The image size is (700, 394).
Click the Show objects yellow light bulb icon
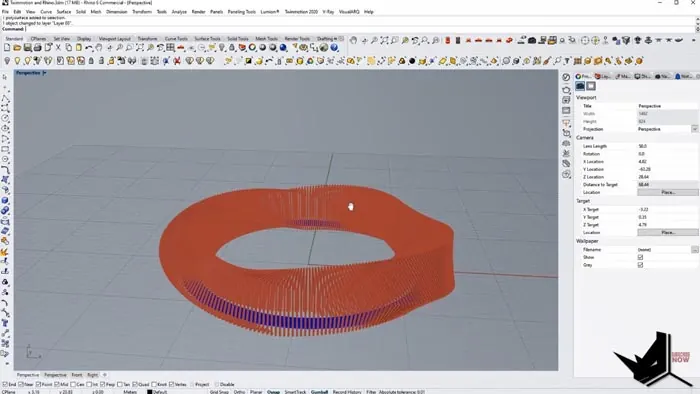(x=17, y=61)
